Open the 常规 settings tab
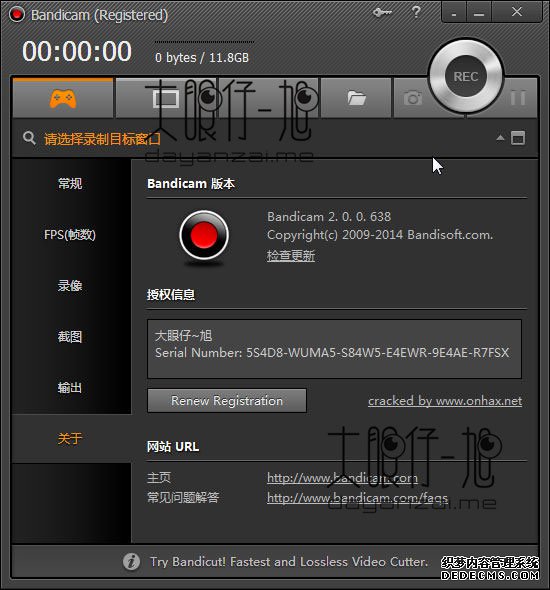 (x=70, y=184)
